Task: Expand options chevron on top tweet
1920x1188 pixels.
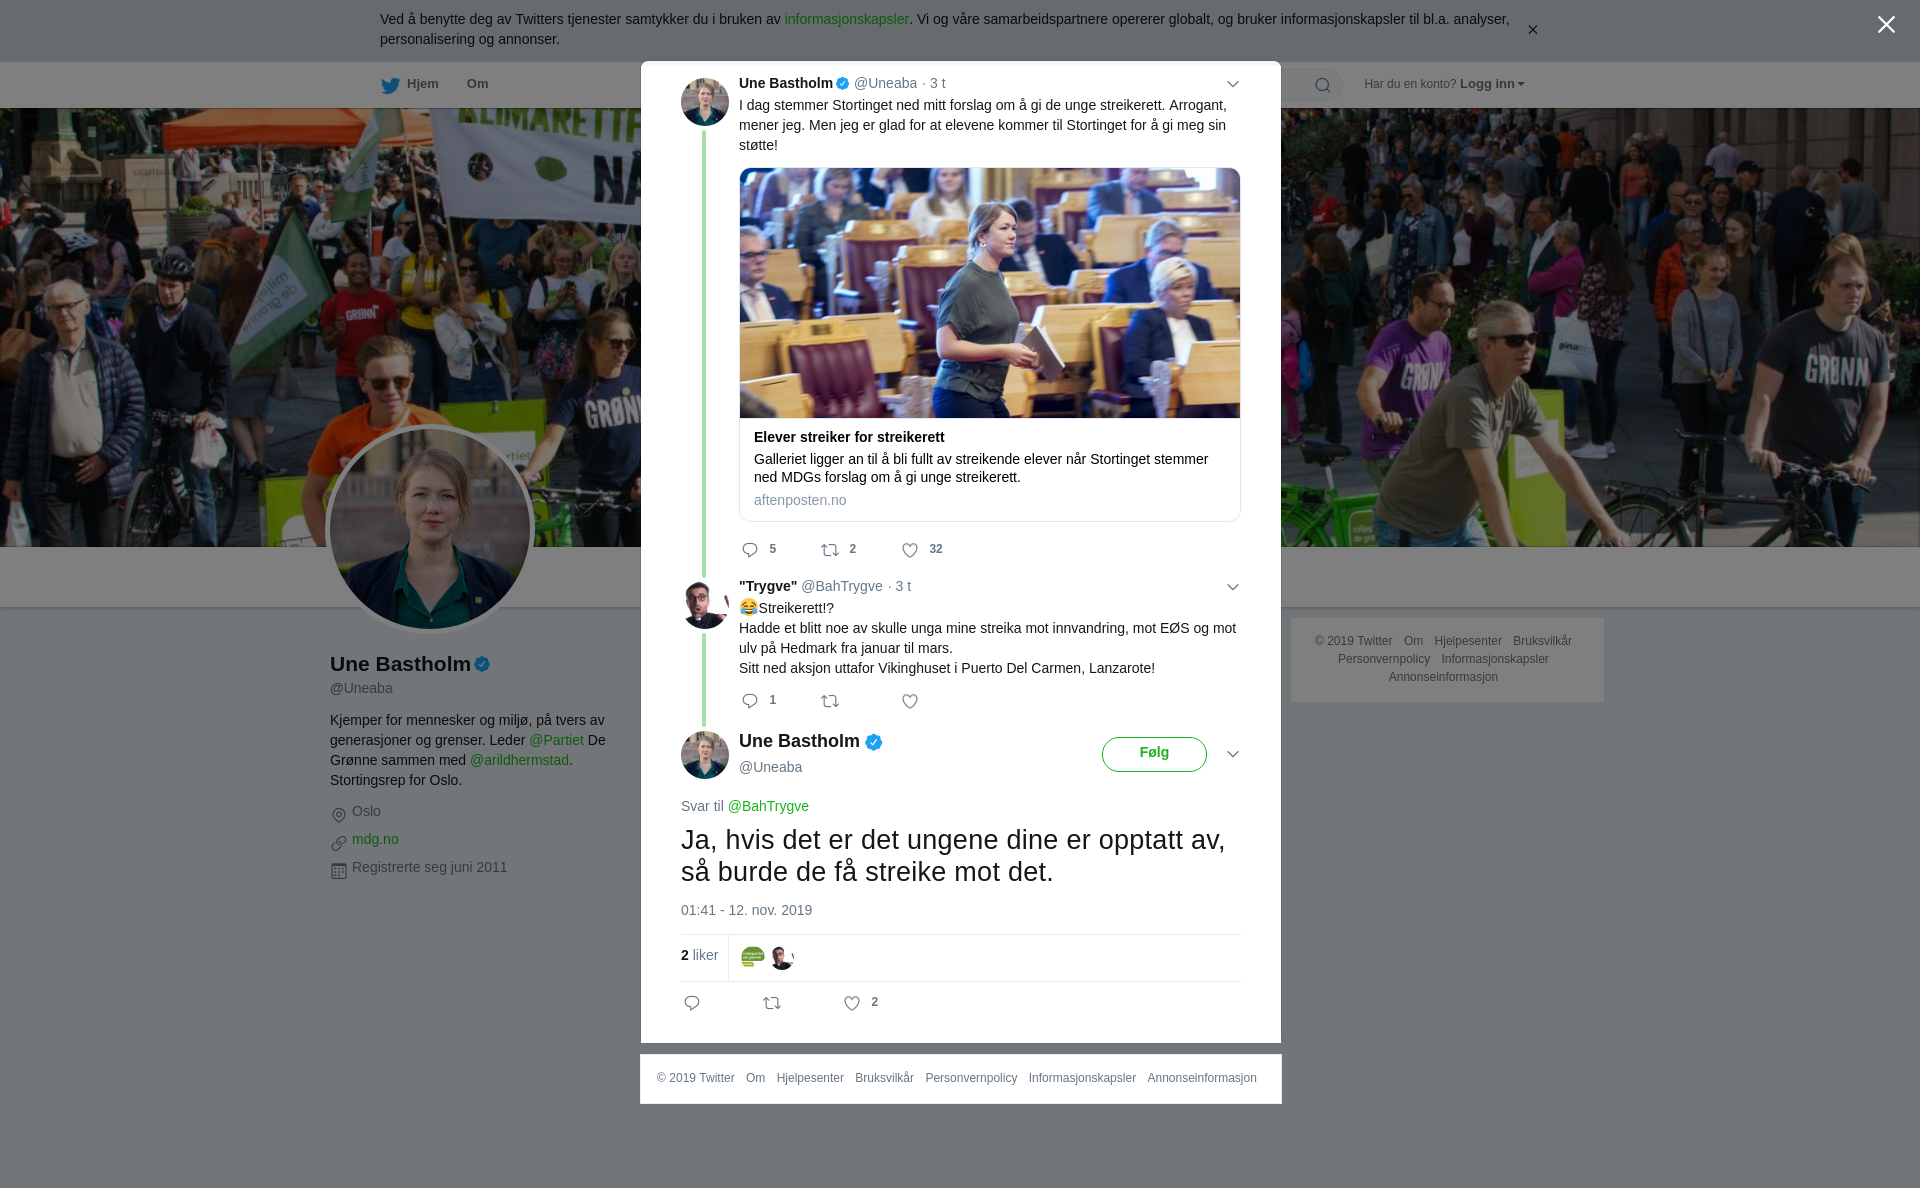Action: click(1233, 84)
